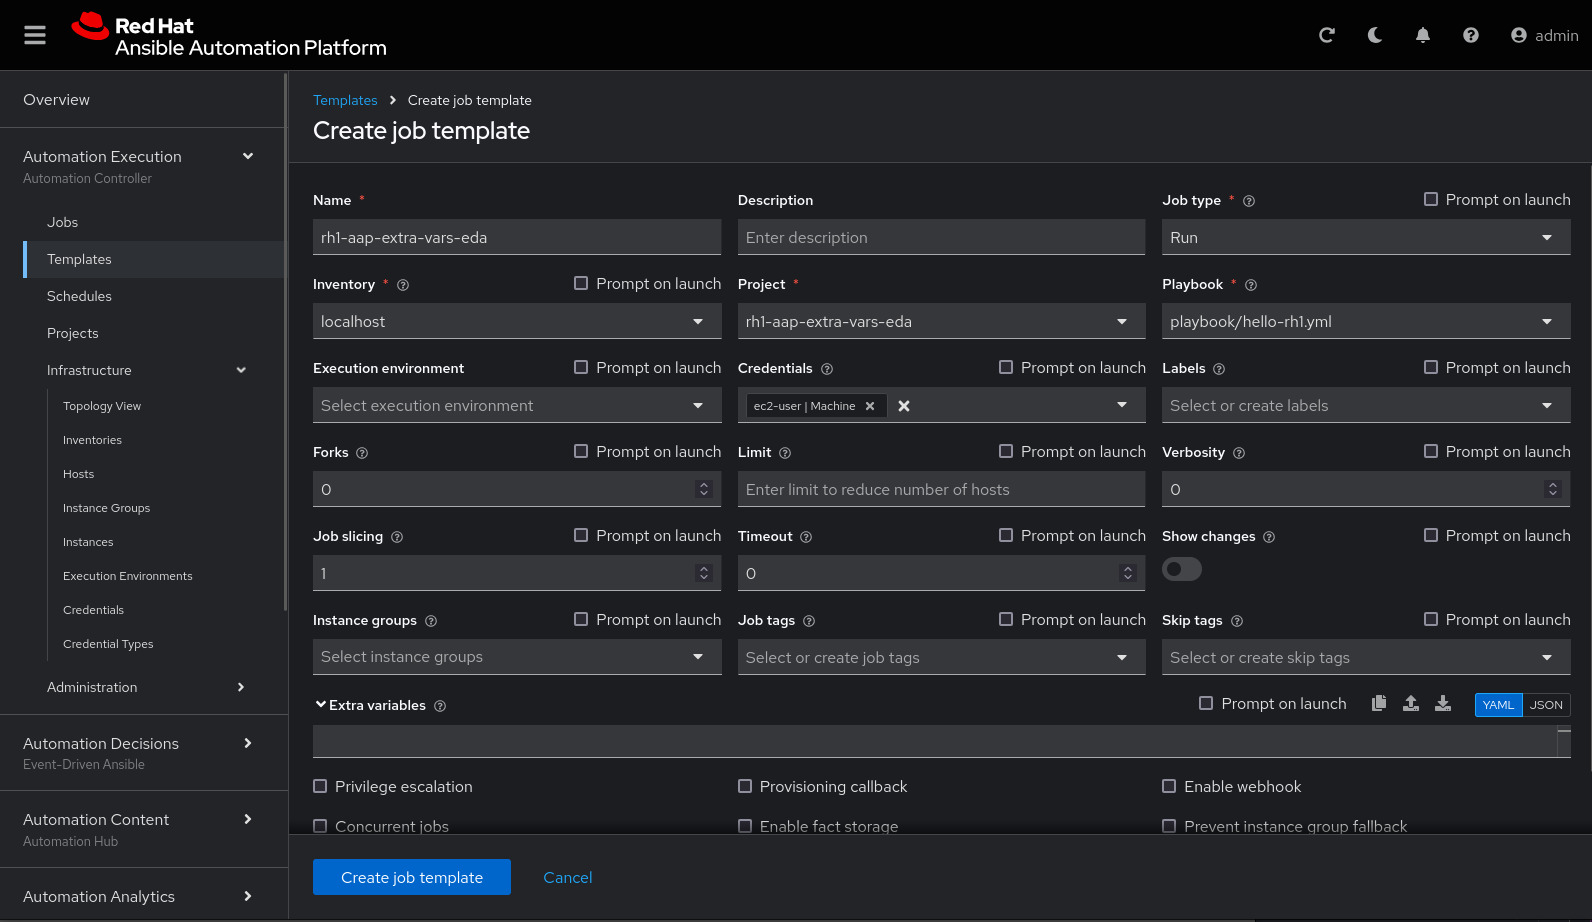Open Projects in sidebar
The width and height of the screenshot is (1592, 922).
coord(73,333)
